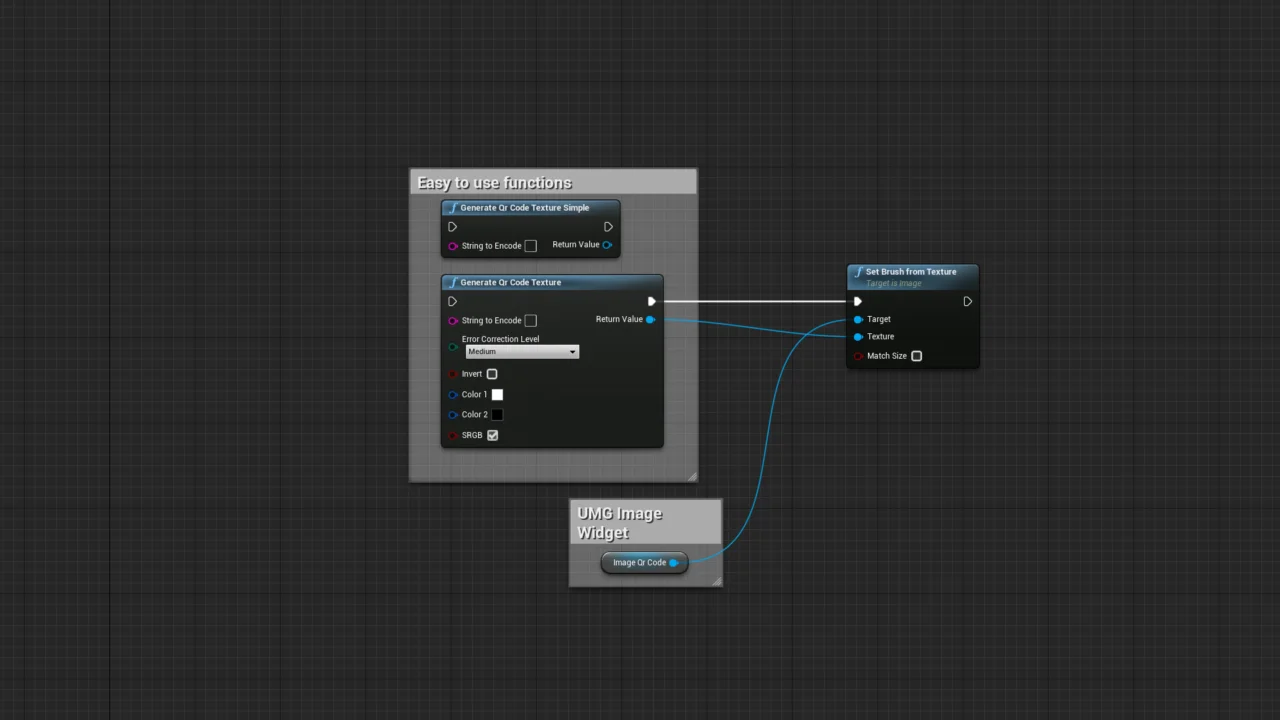The image size is (1280, 720).
Task: Click the SRGB boolean input pin
Action: click(x=453, y=436)
